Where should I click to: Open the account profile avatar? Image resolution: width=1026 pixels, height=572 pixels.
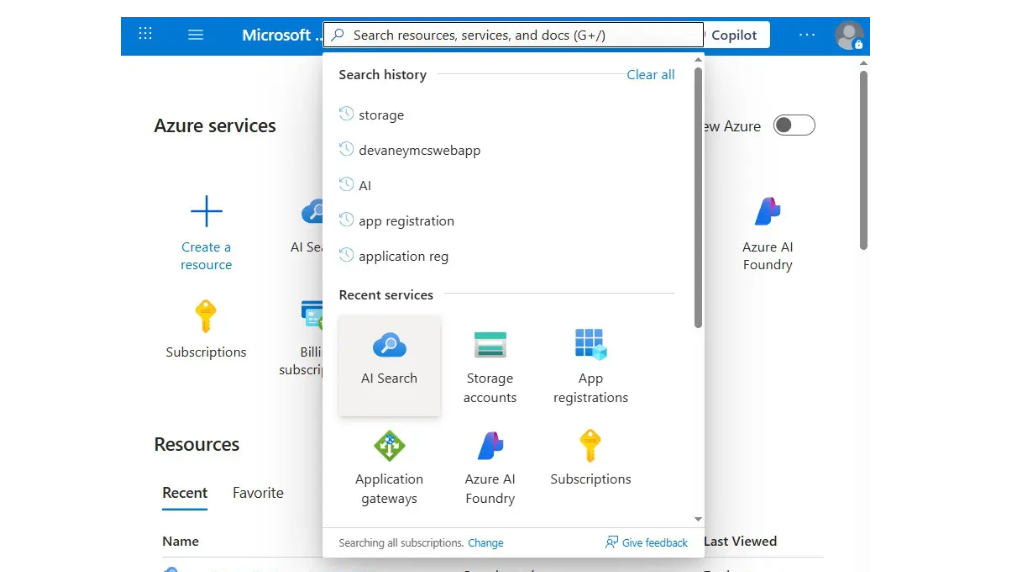click(x=849, y=35)
